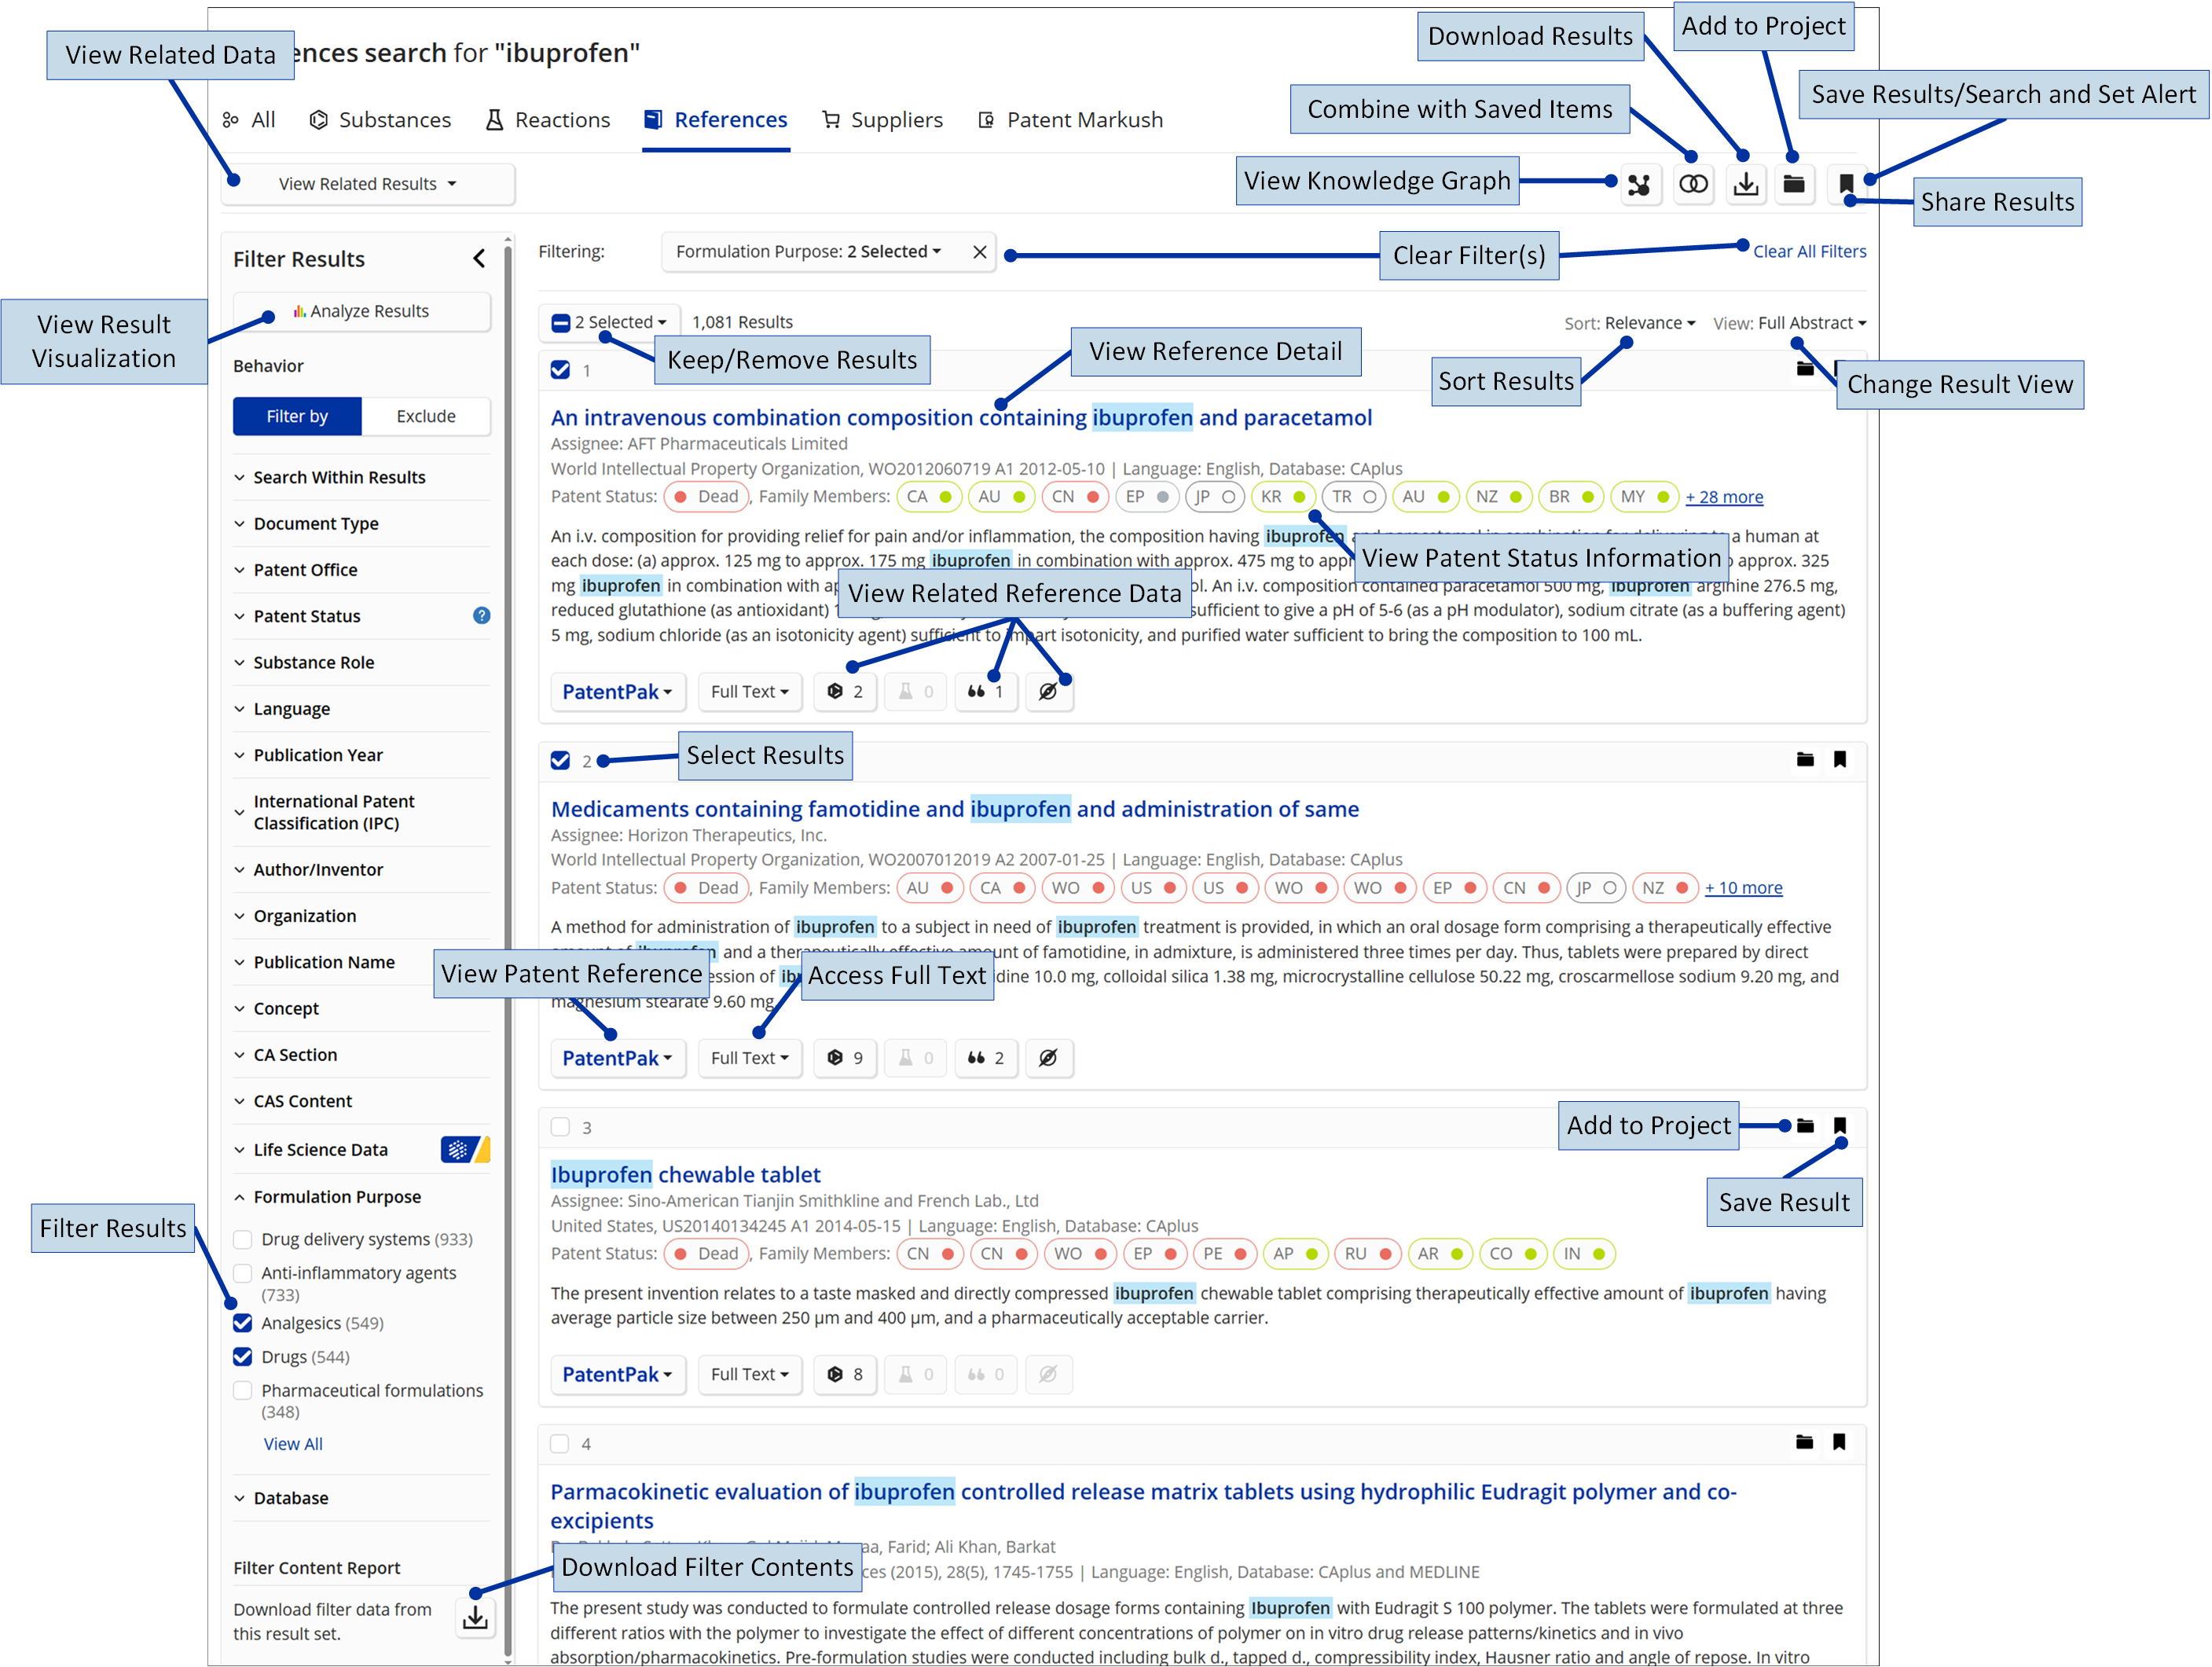Select result 3 checkbox
2212x1667 pixels.
point(560,1127)
